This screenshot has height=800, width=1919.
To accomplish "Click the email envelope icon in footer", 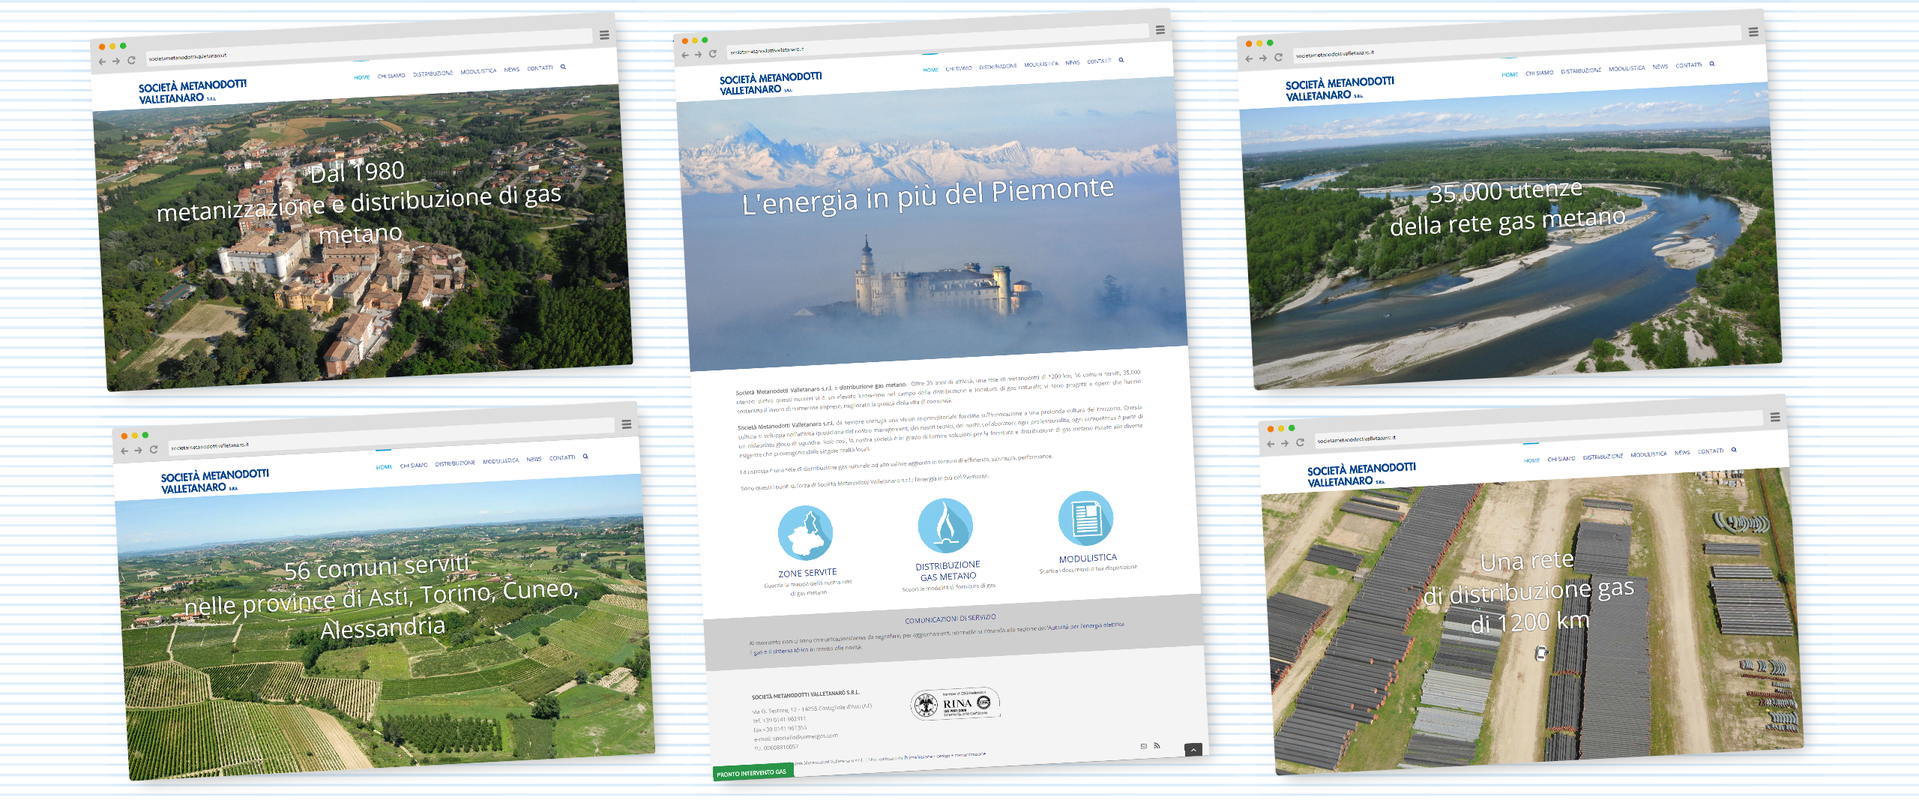I will 1144,746.
